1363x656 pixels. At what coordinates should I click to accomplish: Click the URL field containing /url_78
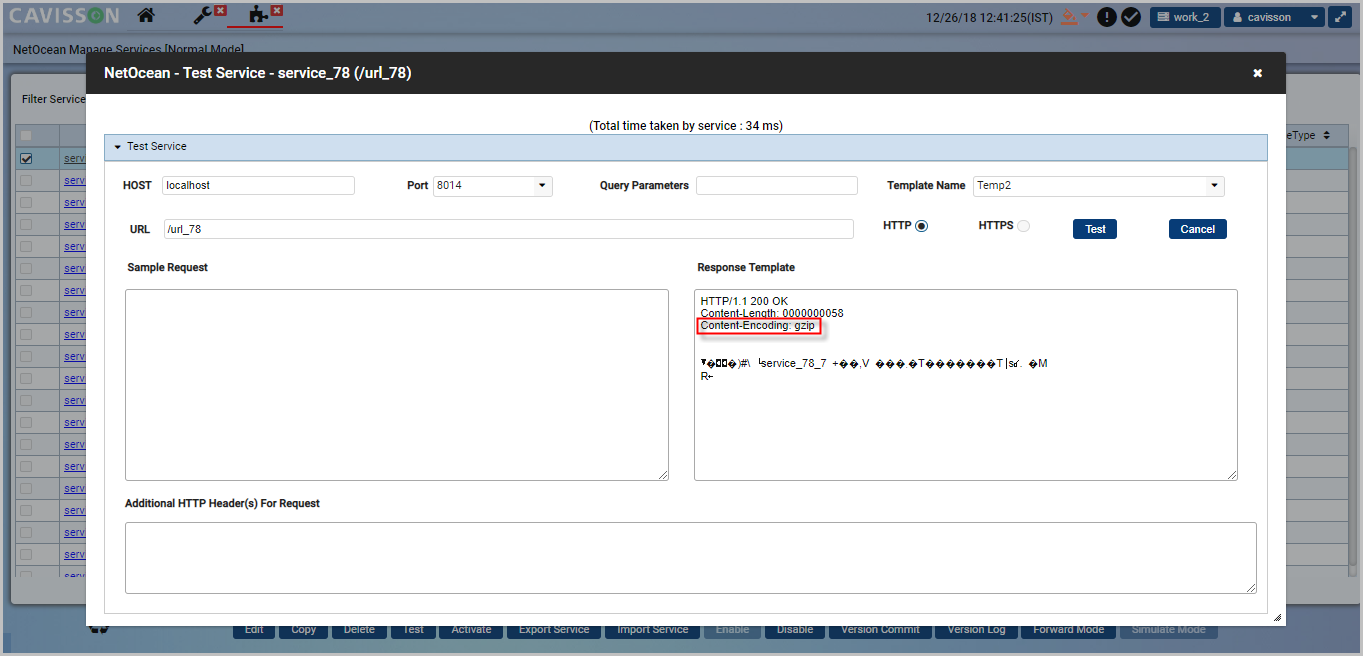pyautogui.click(x=508, y=229)
